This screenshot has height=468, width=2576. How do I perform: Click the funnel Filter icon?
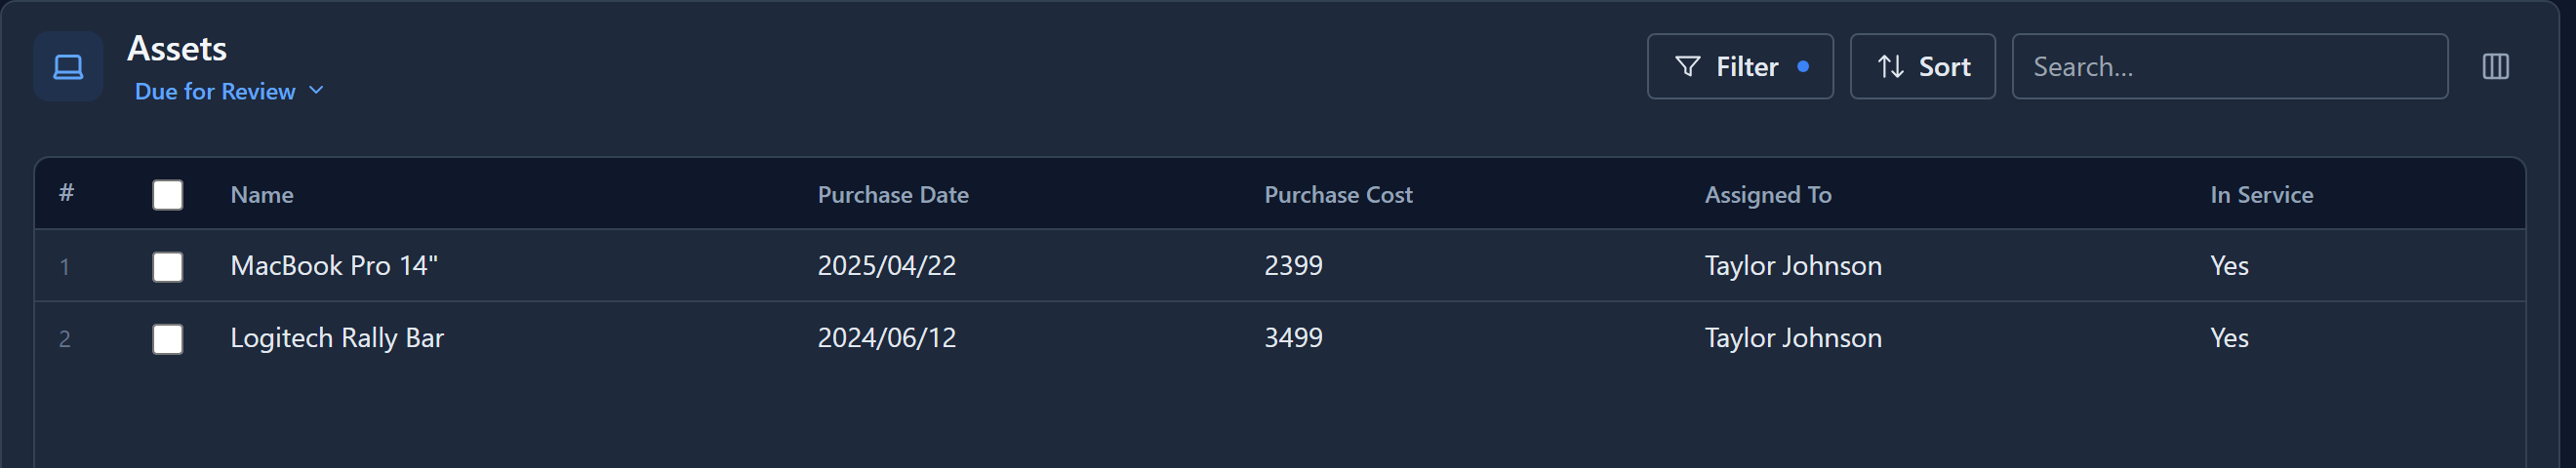pos(1687,66)
